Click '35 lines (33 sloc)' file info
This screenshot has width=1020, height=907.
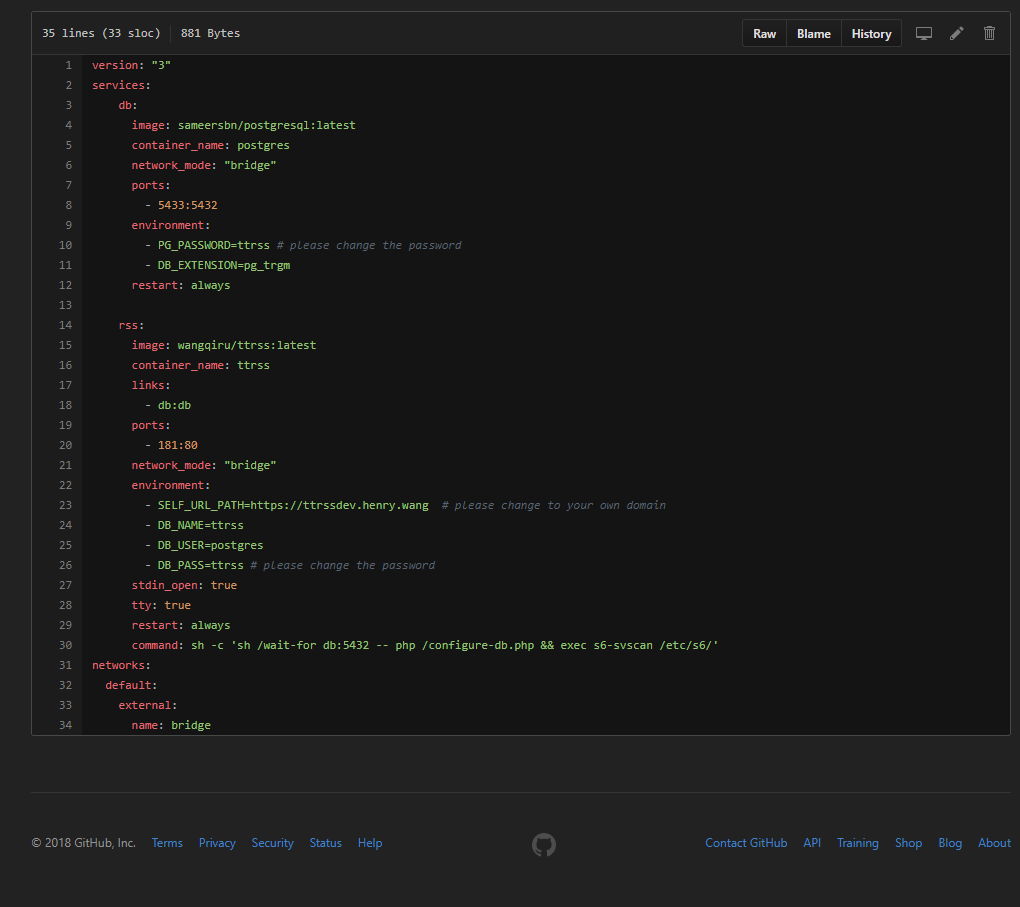tap(101, 33)
